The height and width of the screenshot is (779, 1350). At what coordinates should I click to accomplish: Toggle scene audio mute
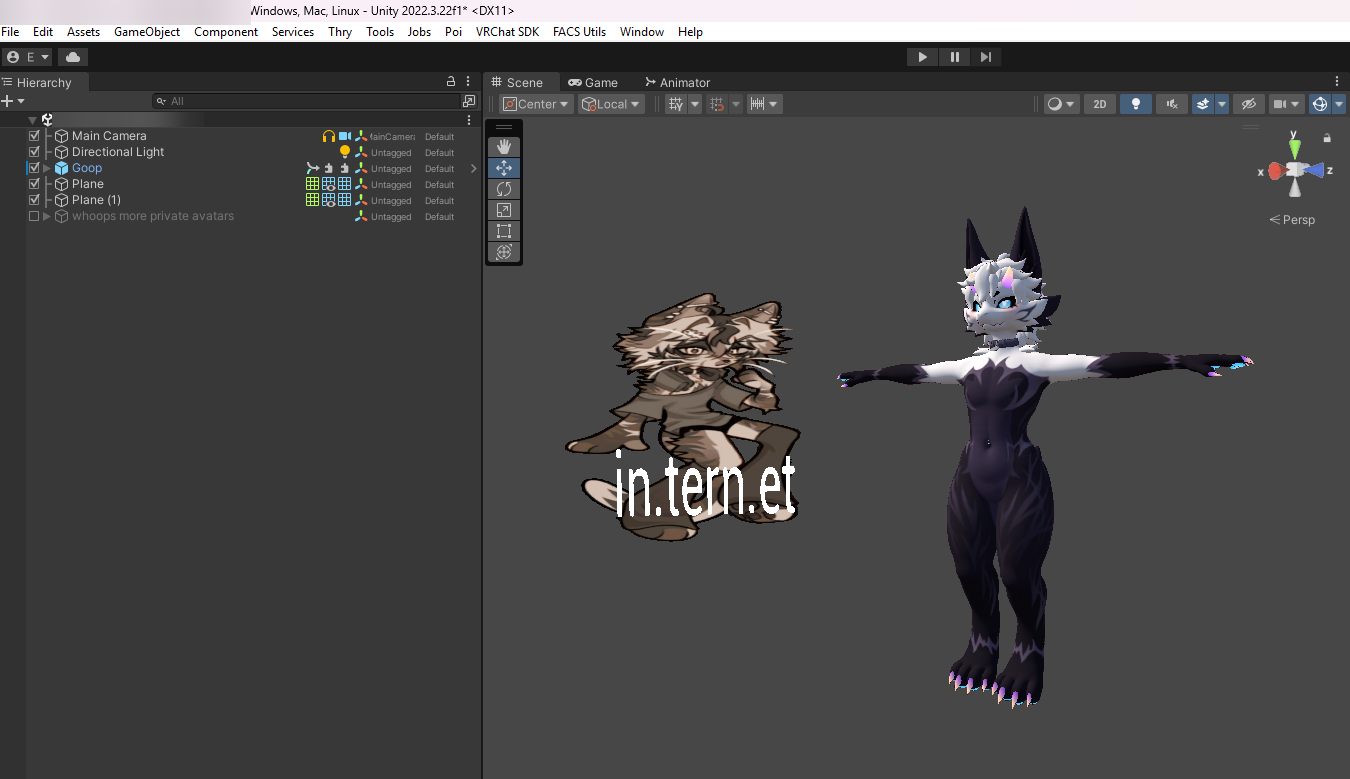pos(1171,104)
